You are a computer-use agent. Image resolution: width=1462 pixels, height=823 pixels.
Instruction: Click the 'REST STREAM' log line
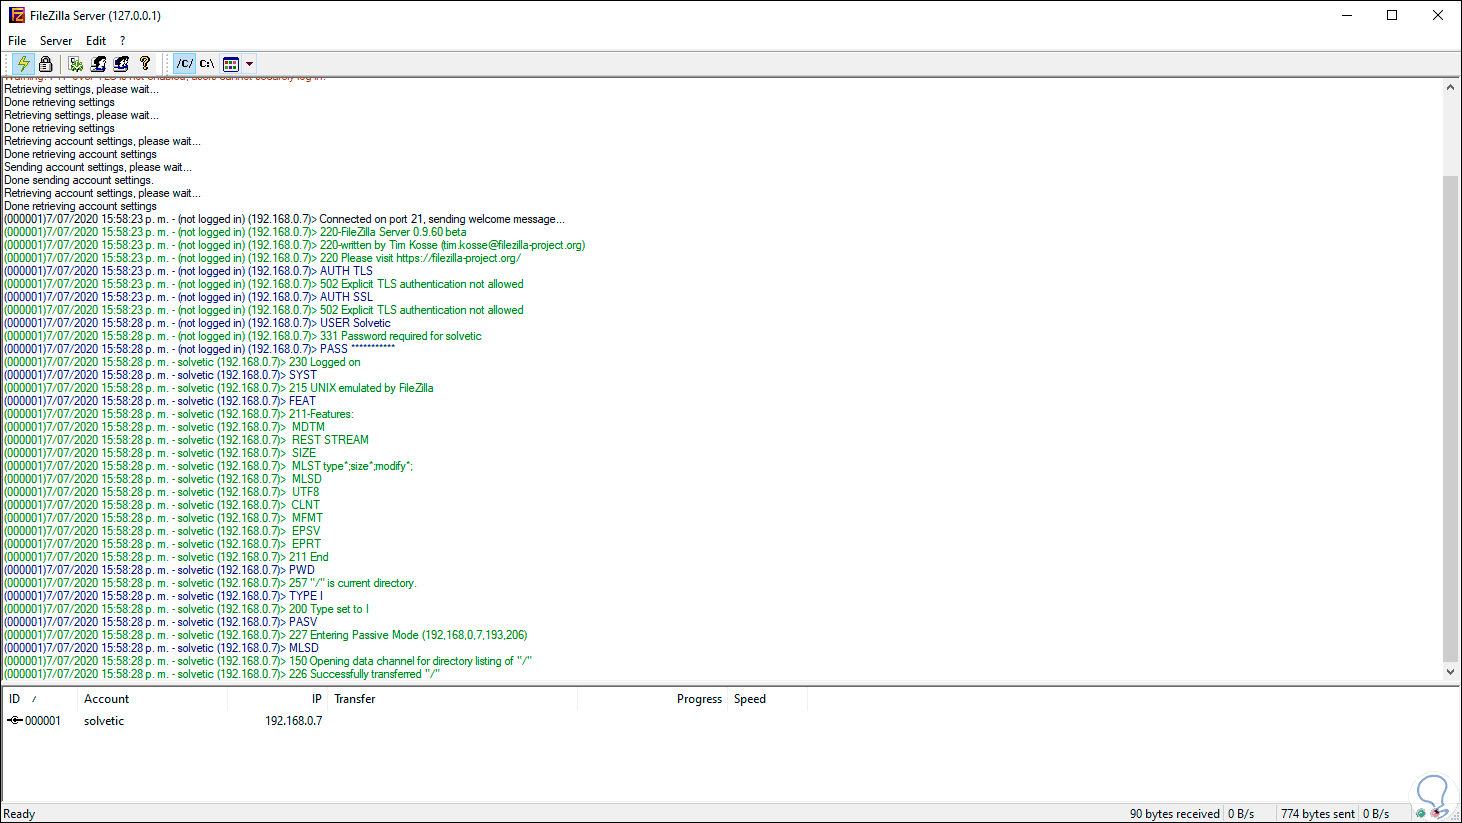pyautogui.click(x=187, y=440)
